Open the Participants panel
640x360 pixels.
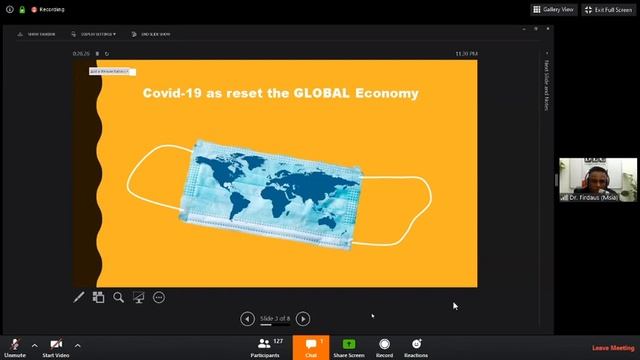266,348
